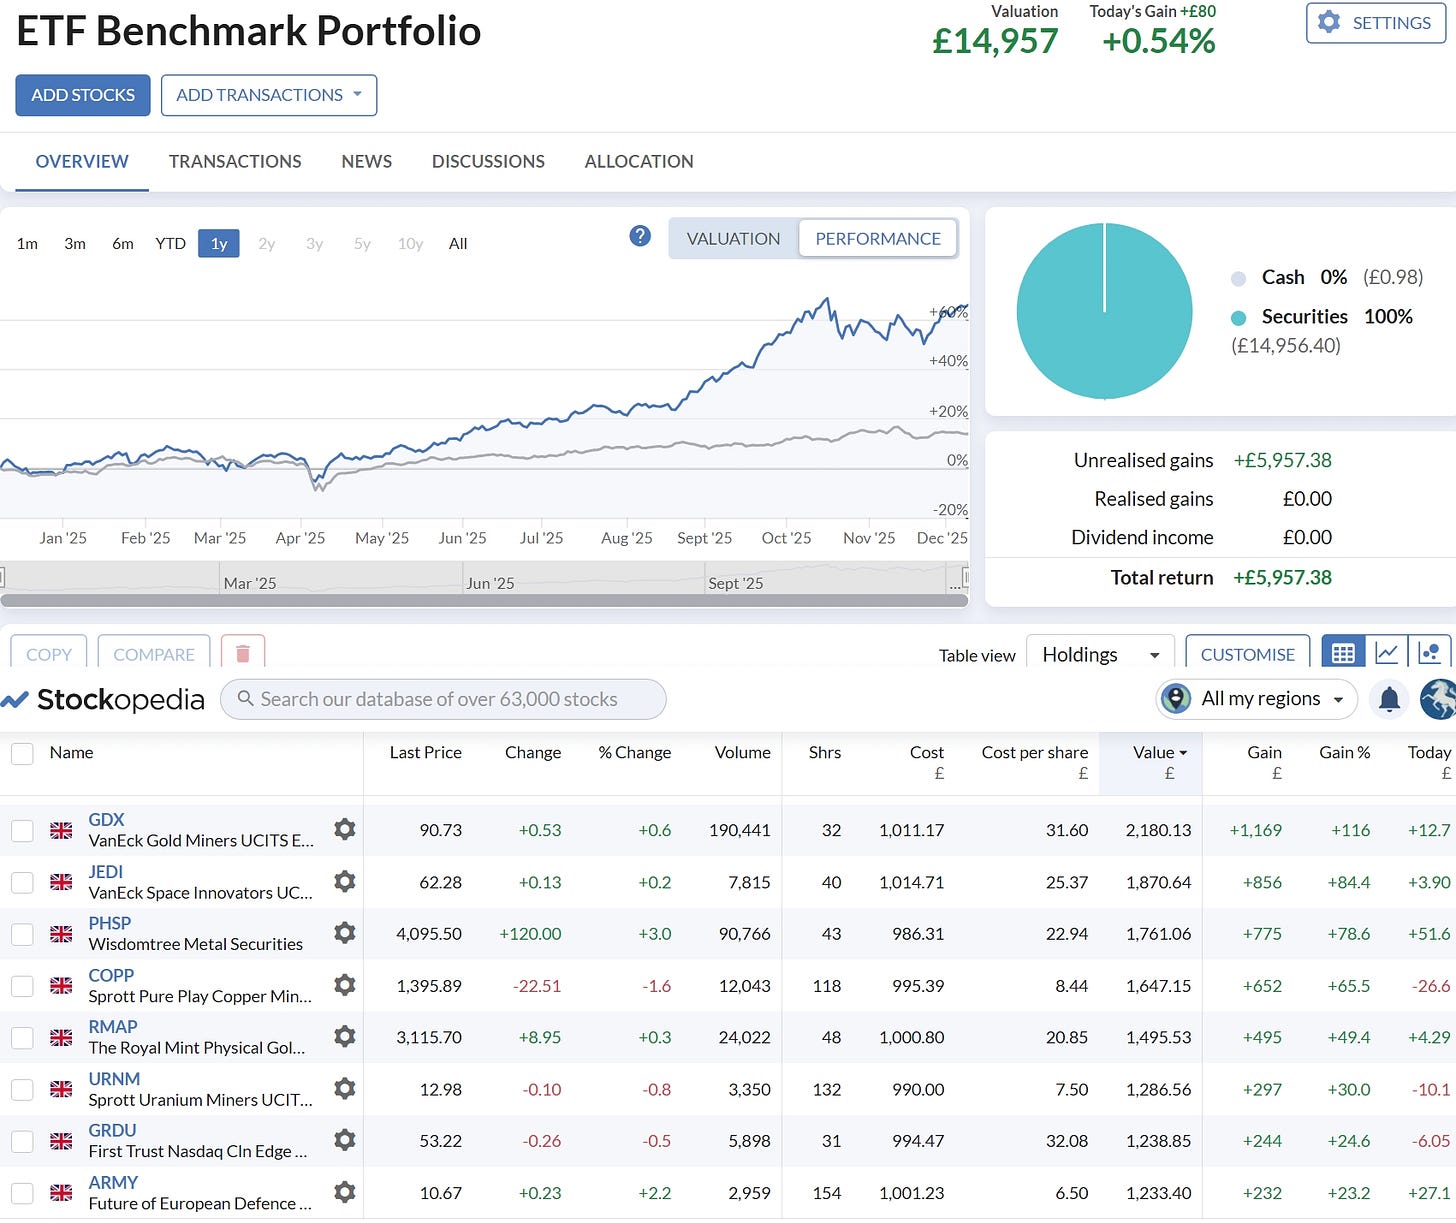The height and width of the screenshot is (1223, 1456).
Task: Expand the Add Transactions dropdown
Action: click(x=269, y=95)
